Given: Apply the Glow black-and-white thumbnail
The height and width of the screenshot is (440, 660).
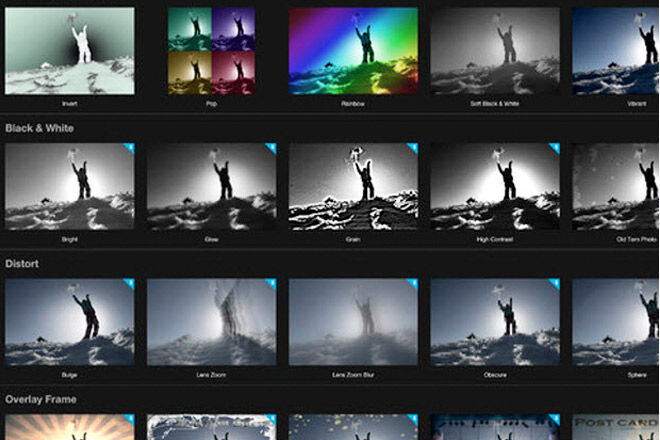Looking at the screenshot, I should pos(211,187).
